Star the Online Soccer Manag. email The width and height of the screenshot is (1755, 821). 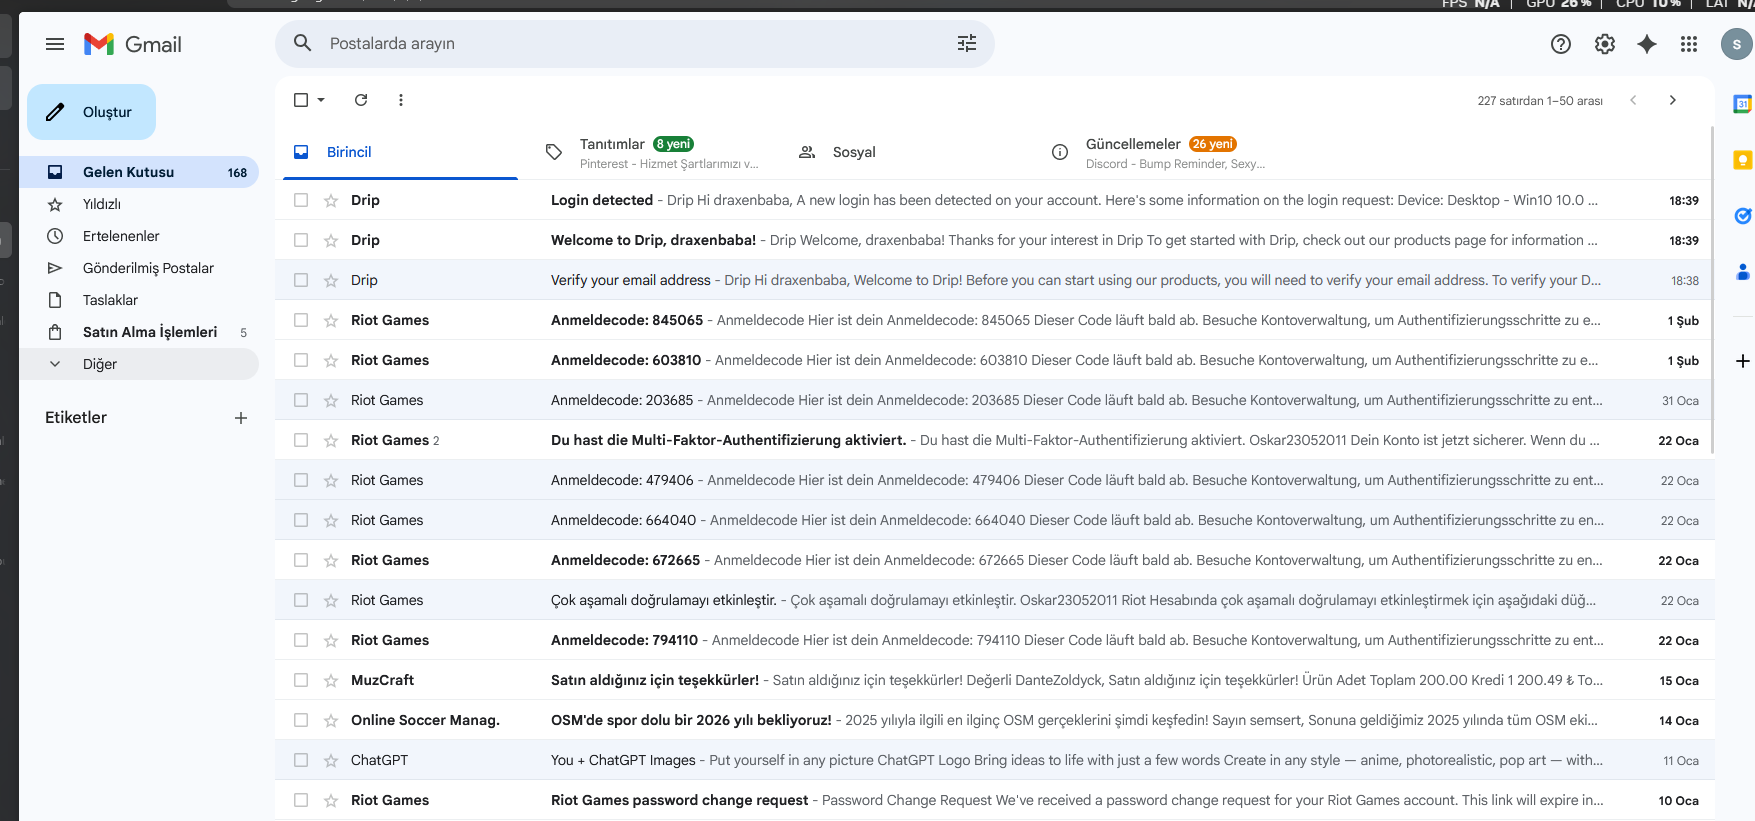point(331,720)
